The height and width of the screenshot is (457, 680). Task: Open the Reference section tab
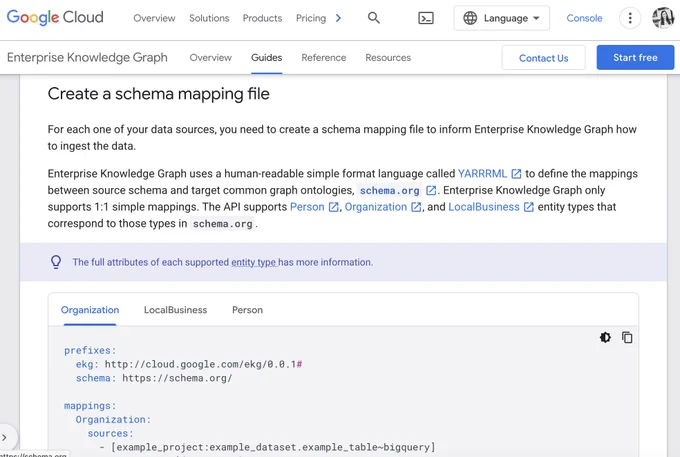pos(324,58)
